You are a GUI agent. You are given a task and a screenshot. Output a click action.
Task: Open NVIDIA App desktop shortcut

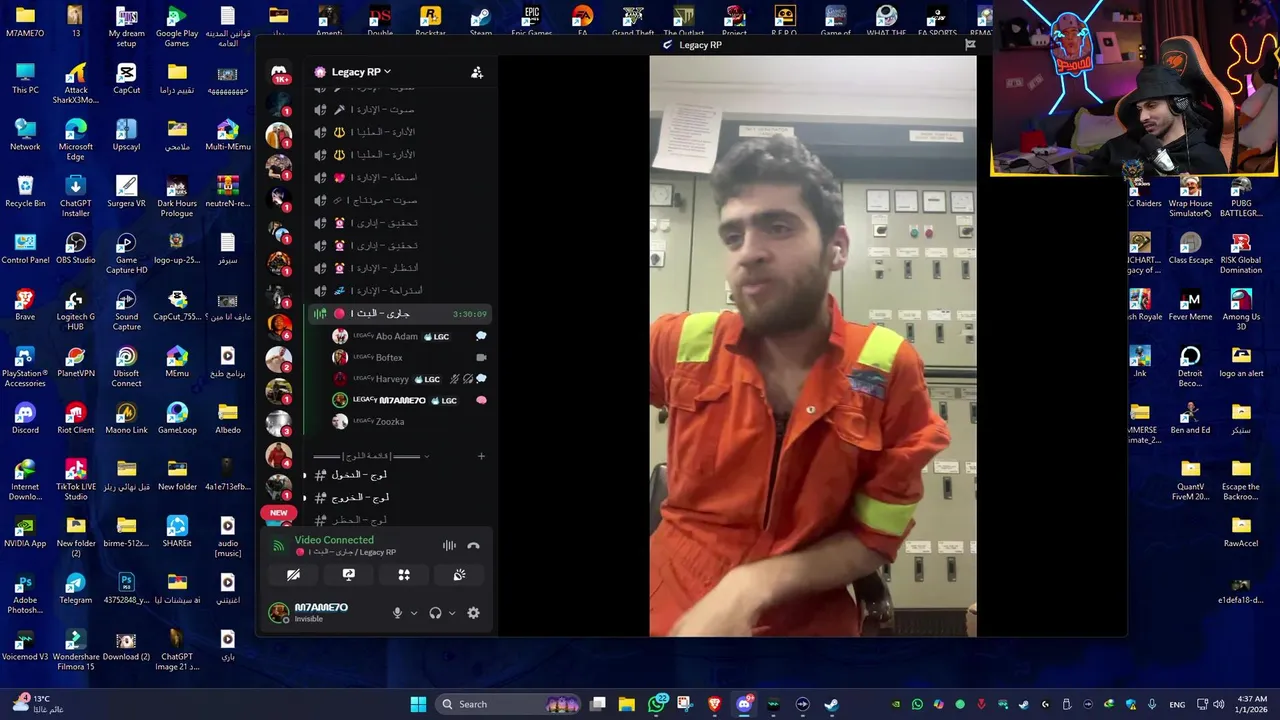pyautogui.click(x=25, y=532)
